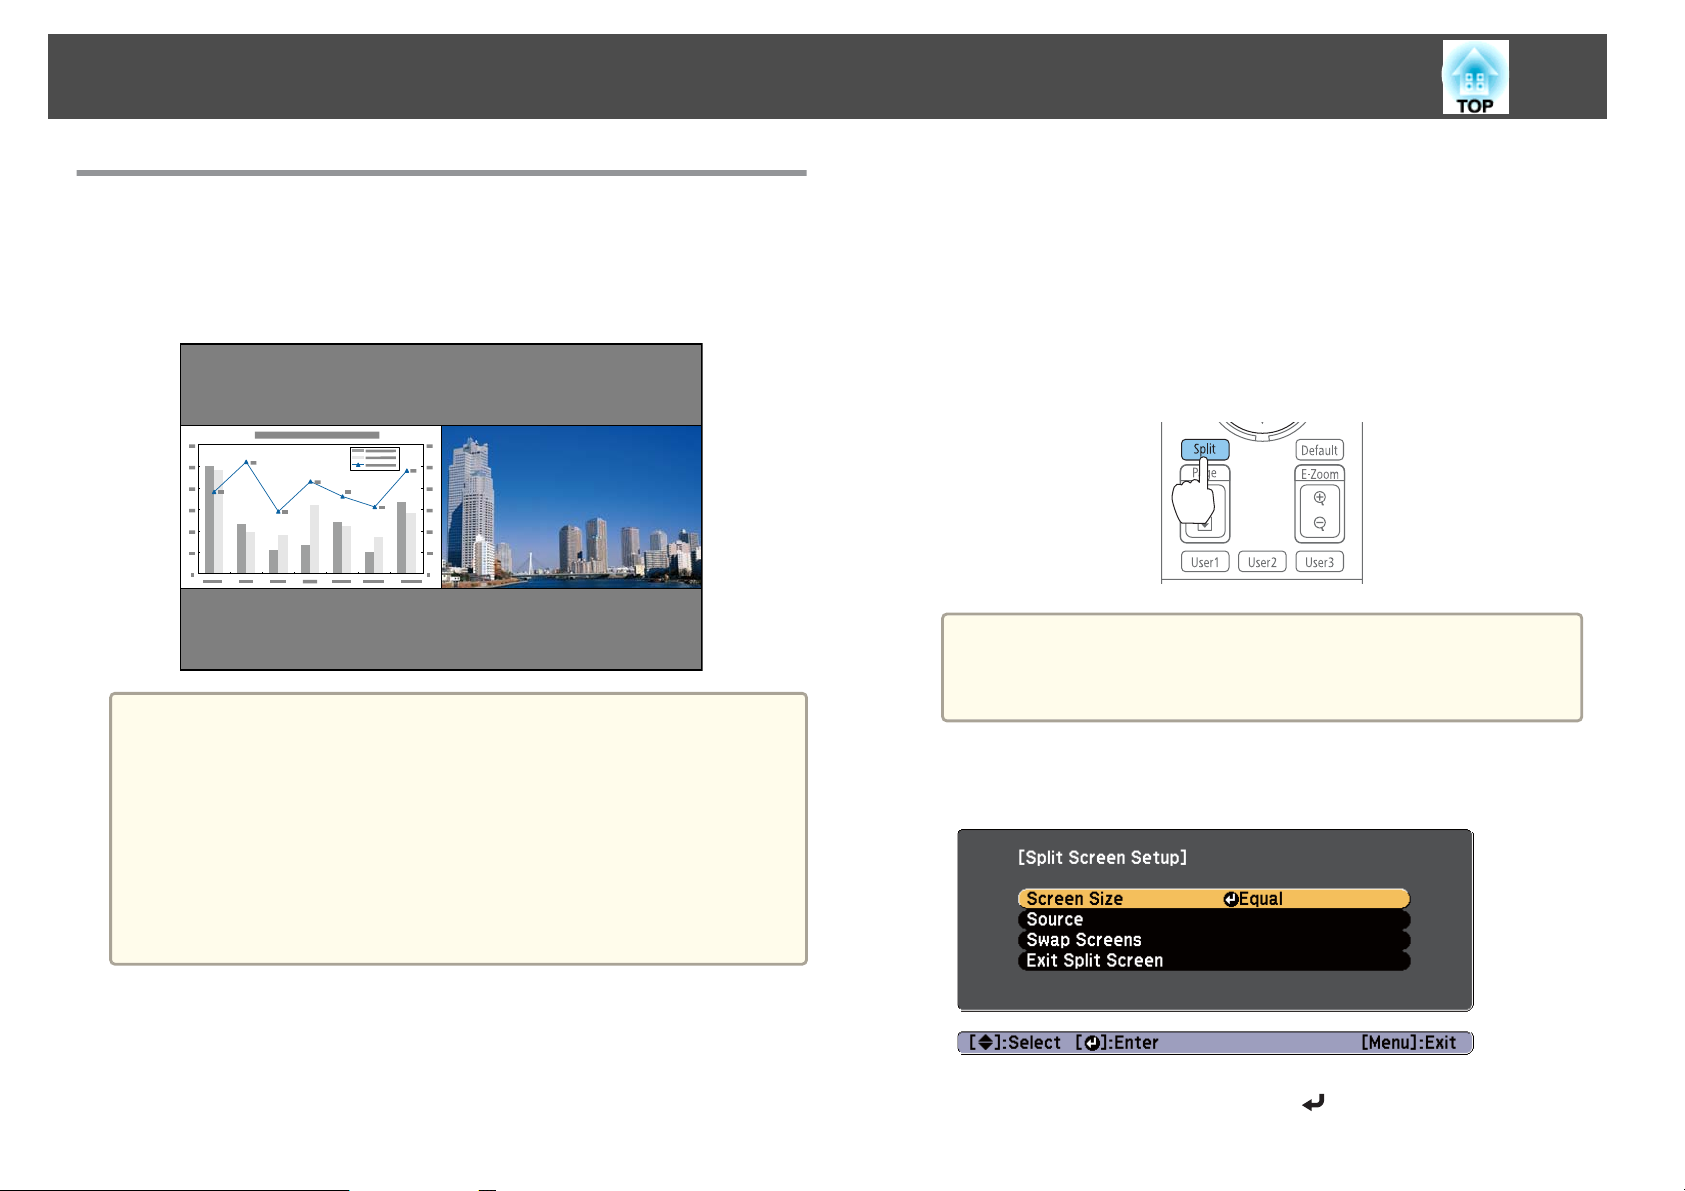
Task: Click the User3 button
Action: click(x=1319, y=562)
